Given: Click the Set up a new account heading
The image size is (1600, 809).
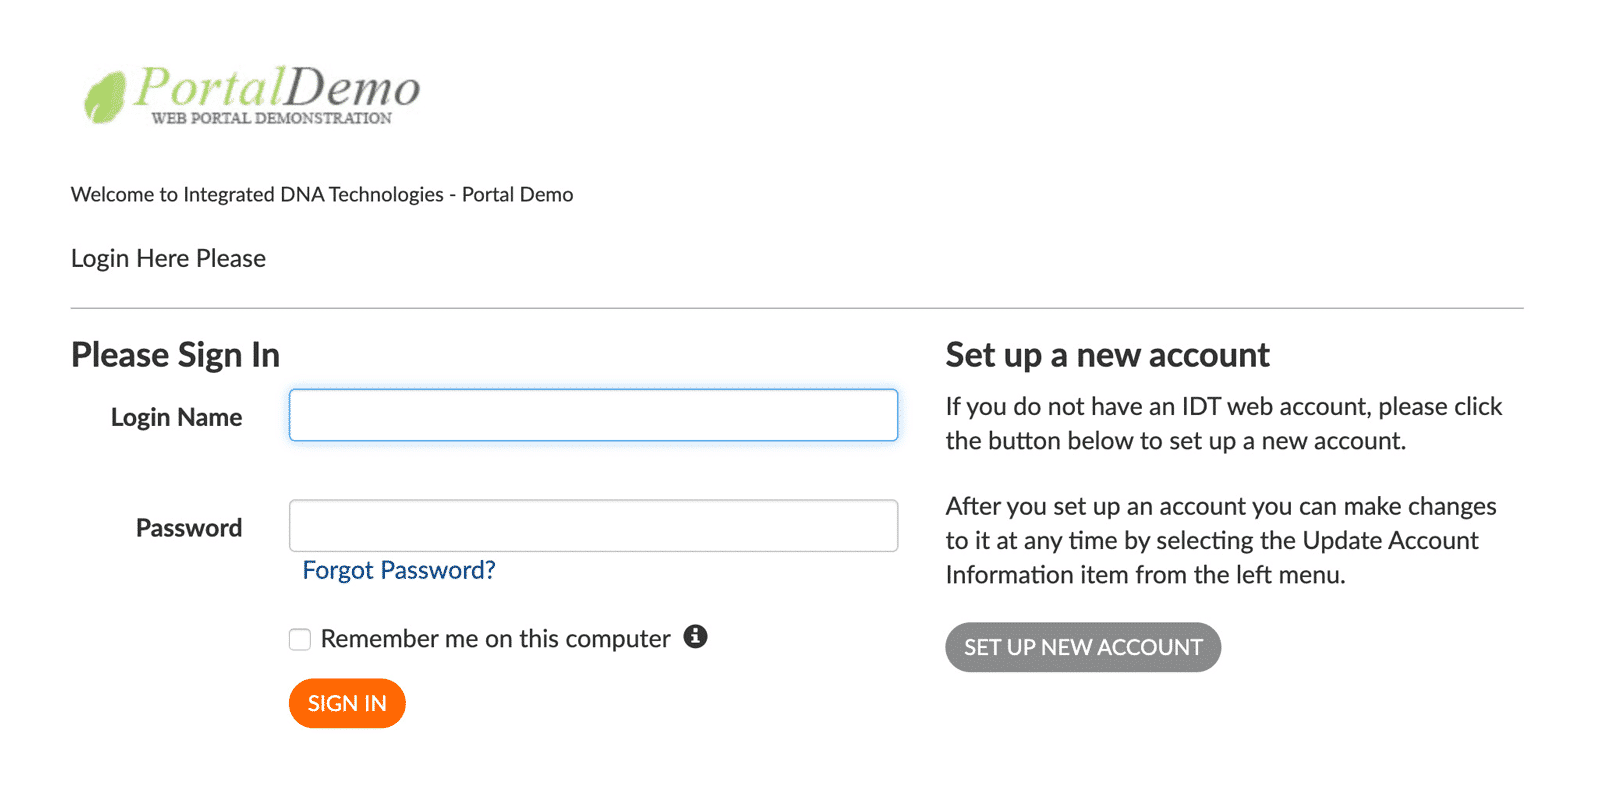Looking at the screenshot, I should [x=1106, y=355].
